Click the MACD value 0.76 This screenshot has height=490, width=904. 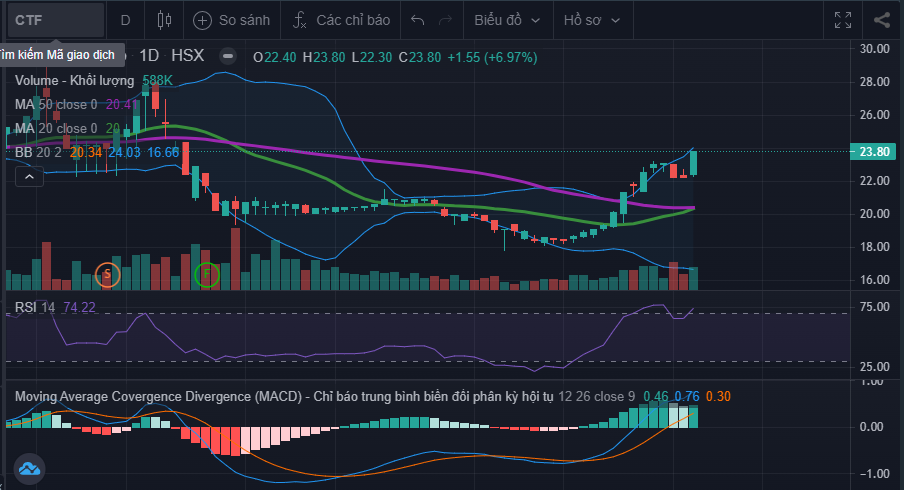point(687,397)
